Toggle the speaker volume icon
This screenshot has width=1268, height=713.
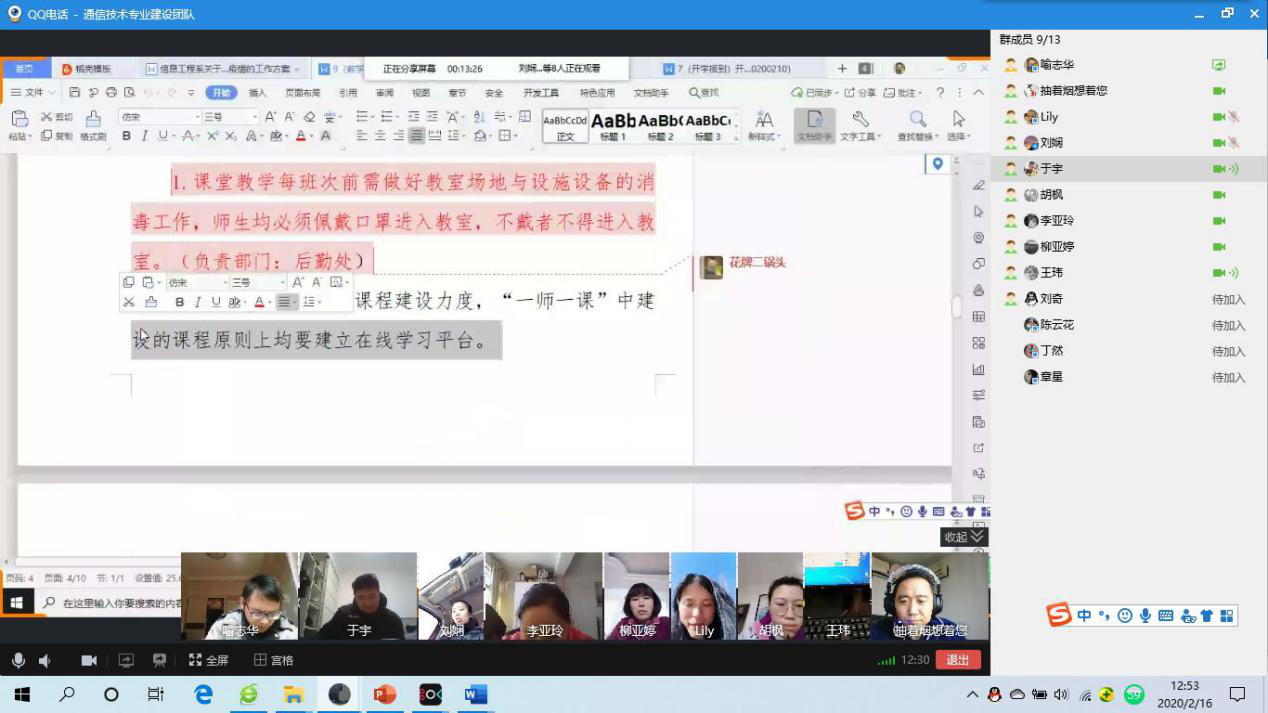(x=45, y=661)
